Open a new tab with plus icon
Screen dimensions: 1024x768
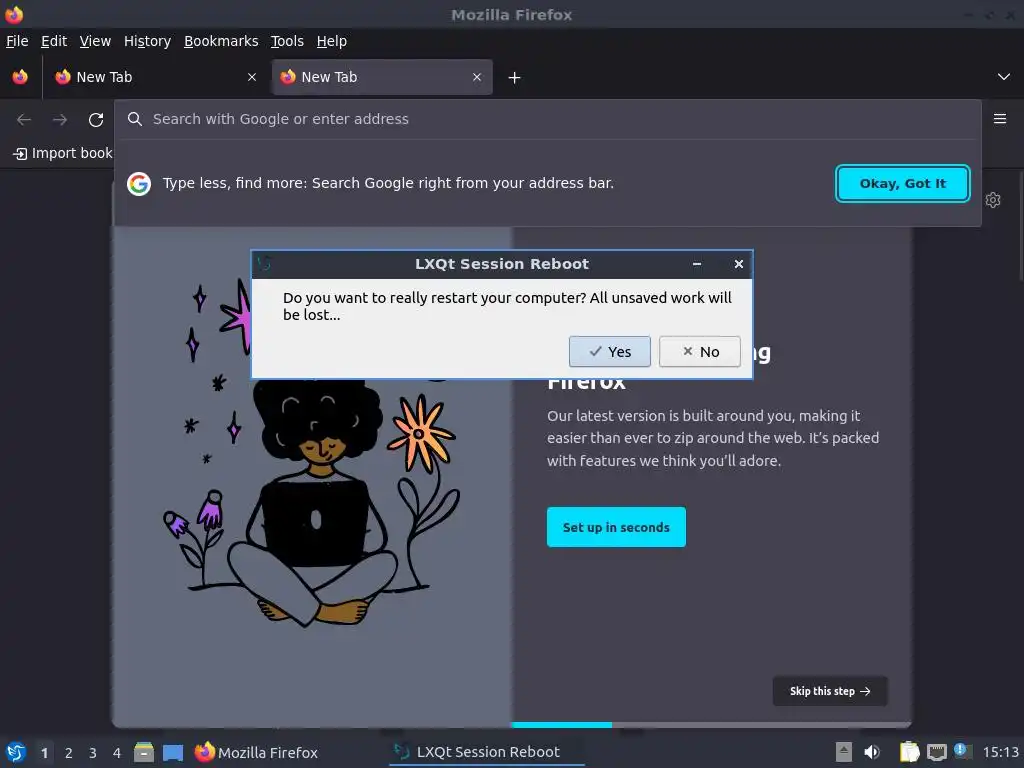click(x=515, y=78)
